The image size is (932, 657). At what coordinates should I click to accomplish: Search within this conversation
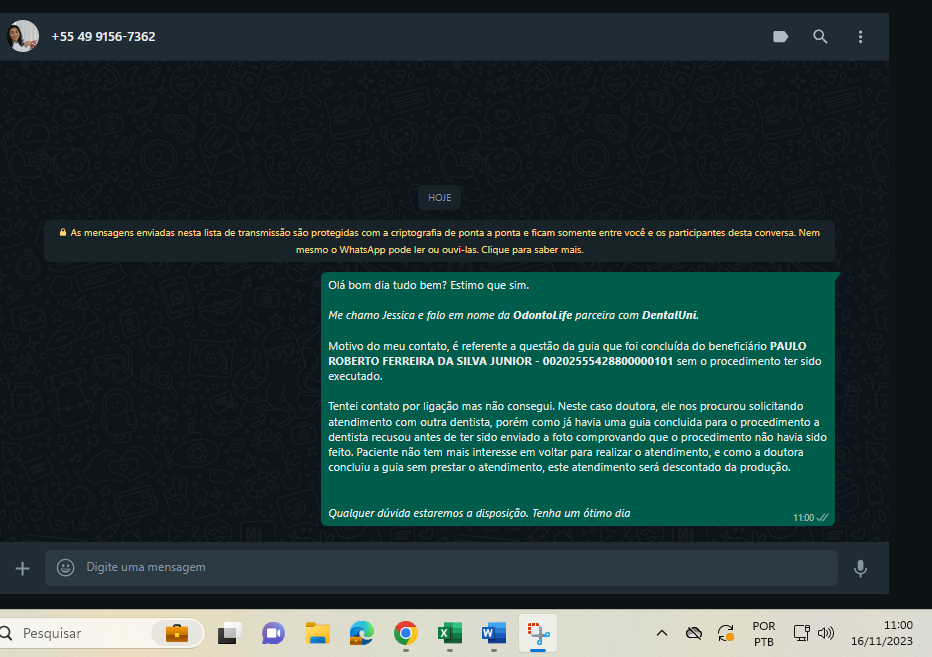(x=820, y=37)
